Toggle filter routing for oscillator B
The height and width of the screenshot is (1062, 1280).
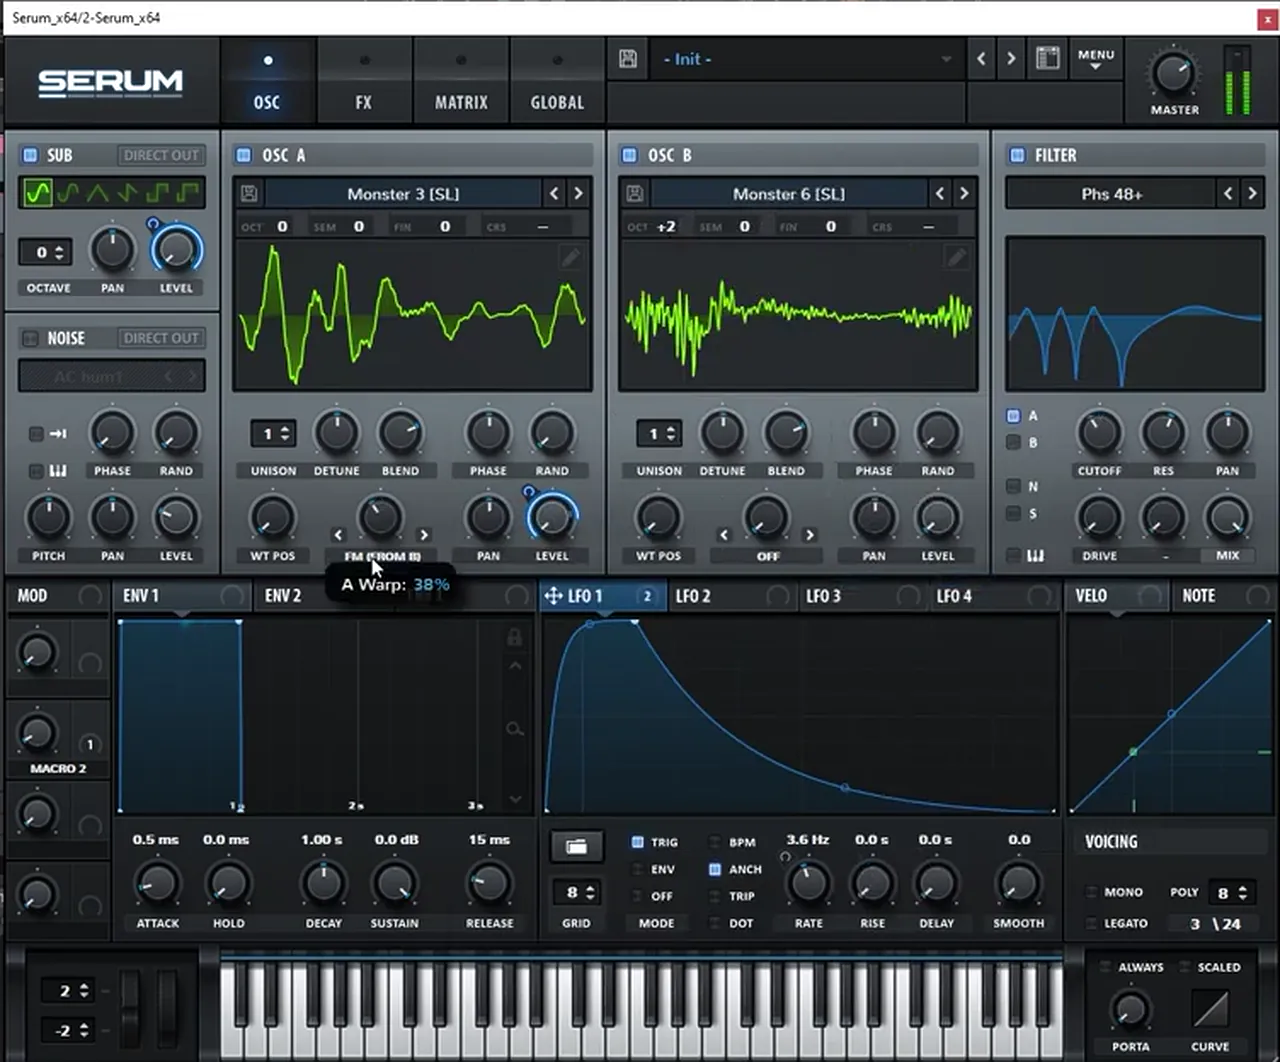click(1013, 442)
